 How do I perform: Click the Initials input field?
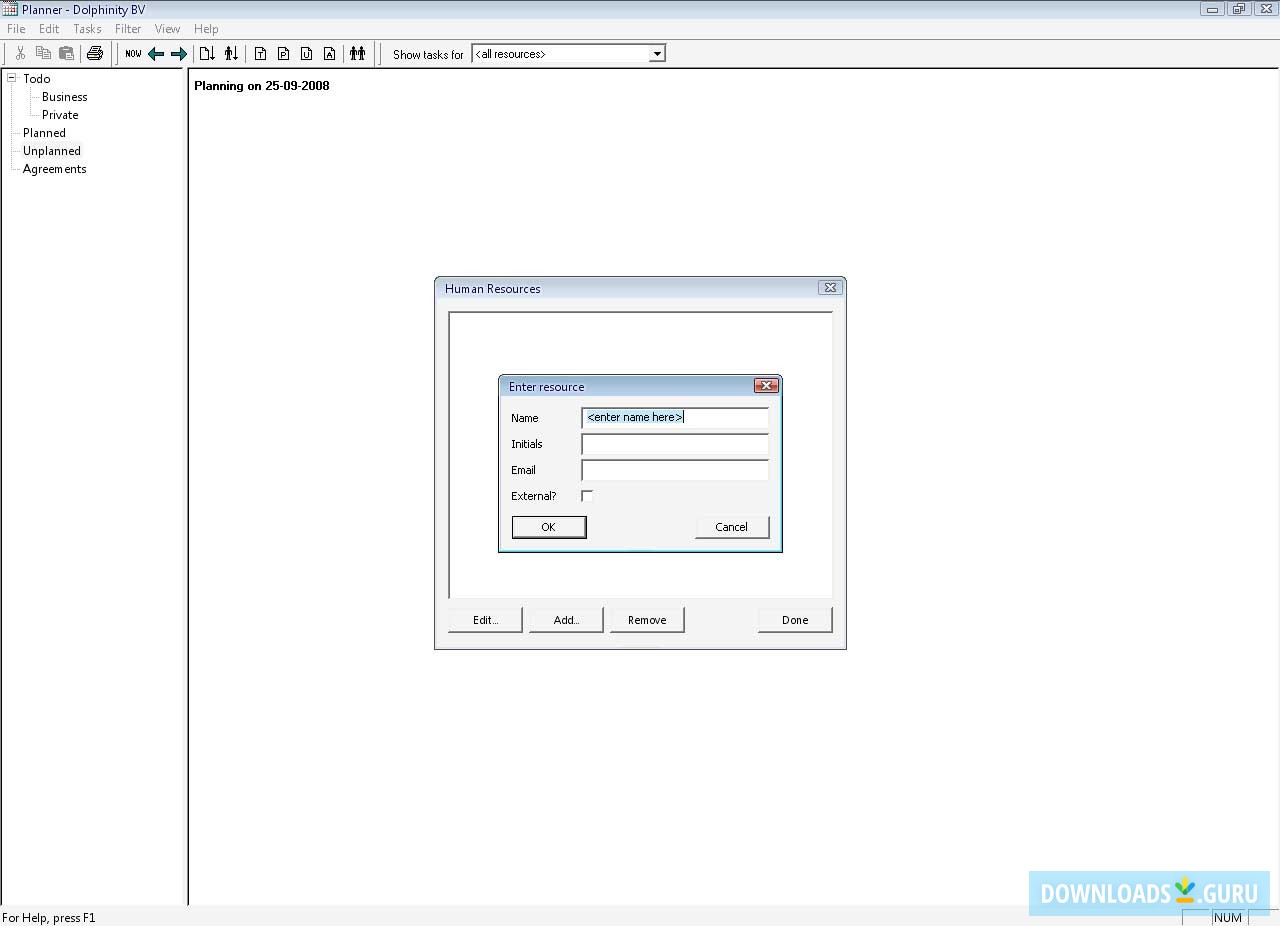(675, 444)
